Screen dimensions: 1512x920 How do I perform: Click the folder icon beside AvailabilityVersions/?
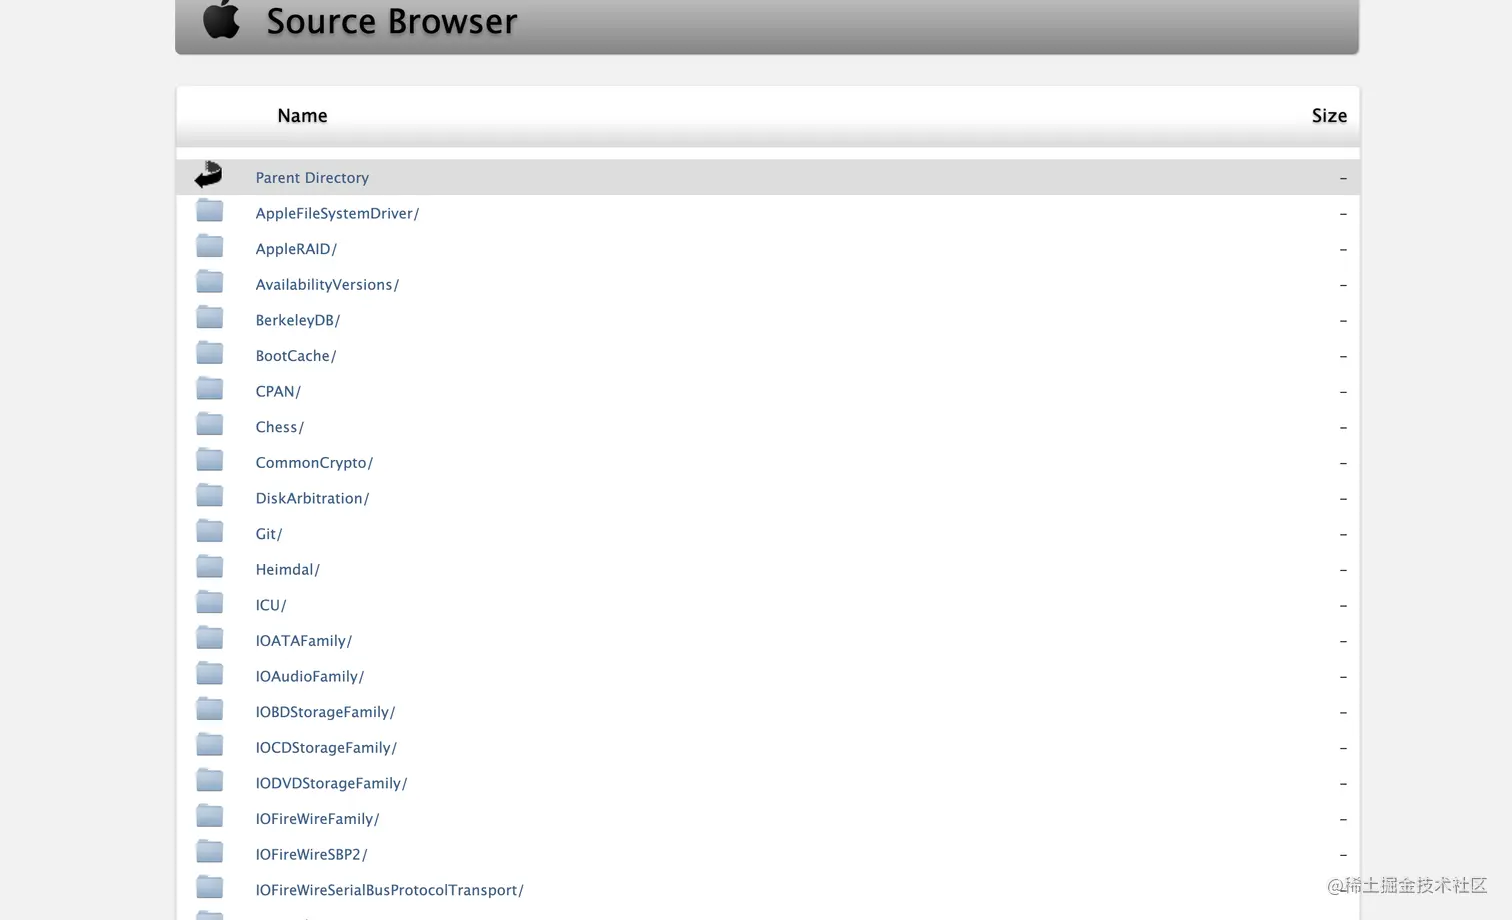click(209, 281)
